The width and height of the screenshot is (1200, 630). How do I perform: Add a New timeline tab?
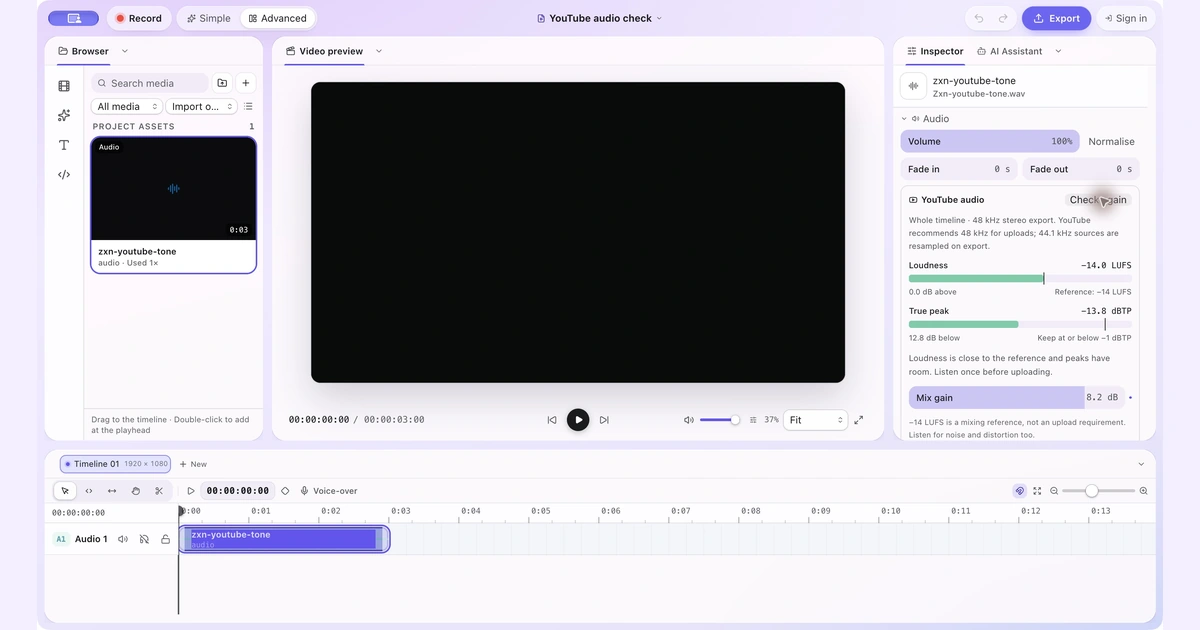click(x=193, y=464)
